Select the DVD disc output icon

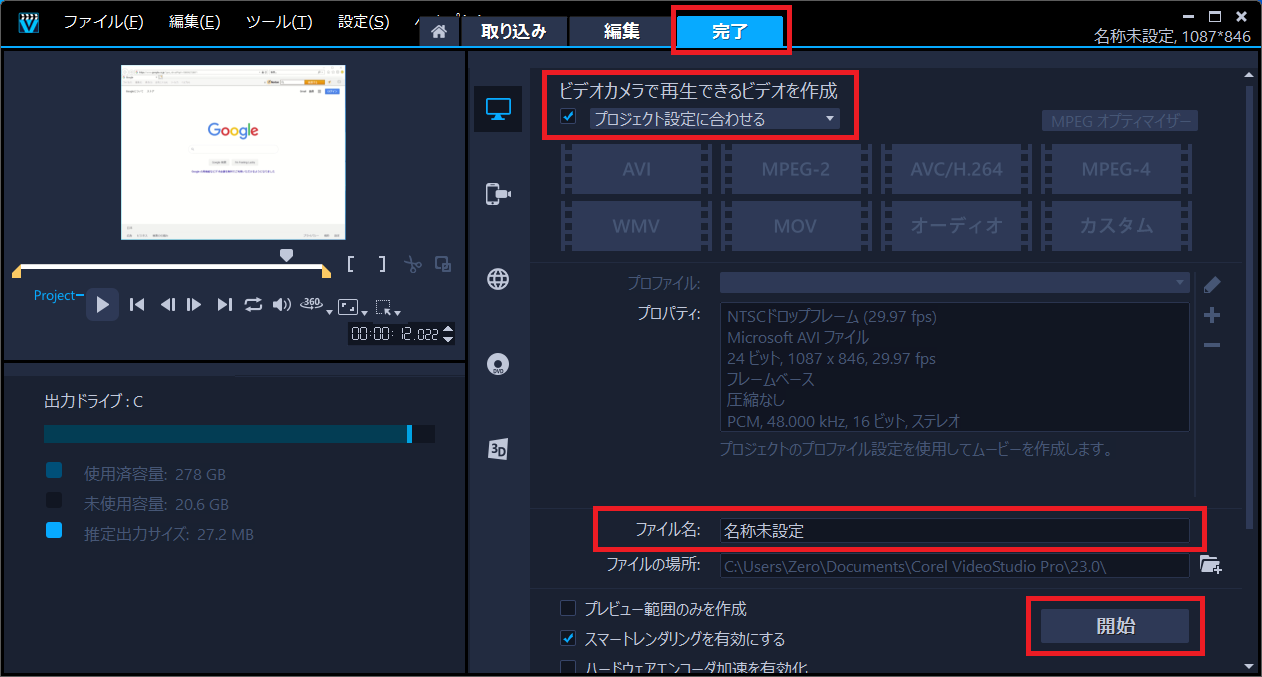pos(498,364)
